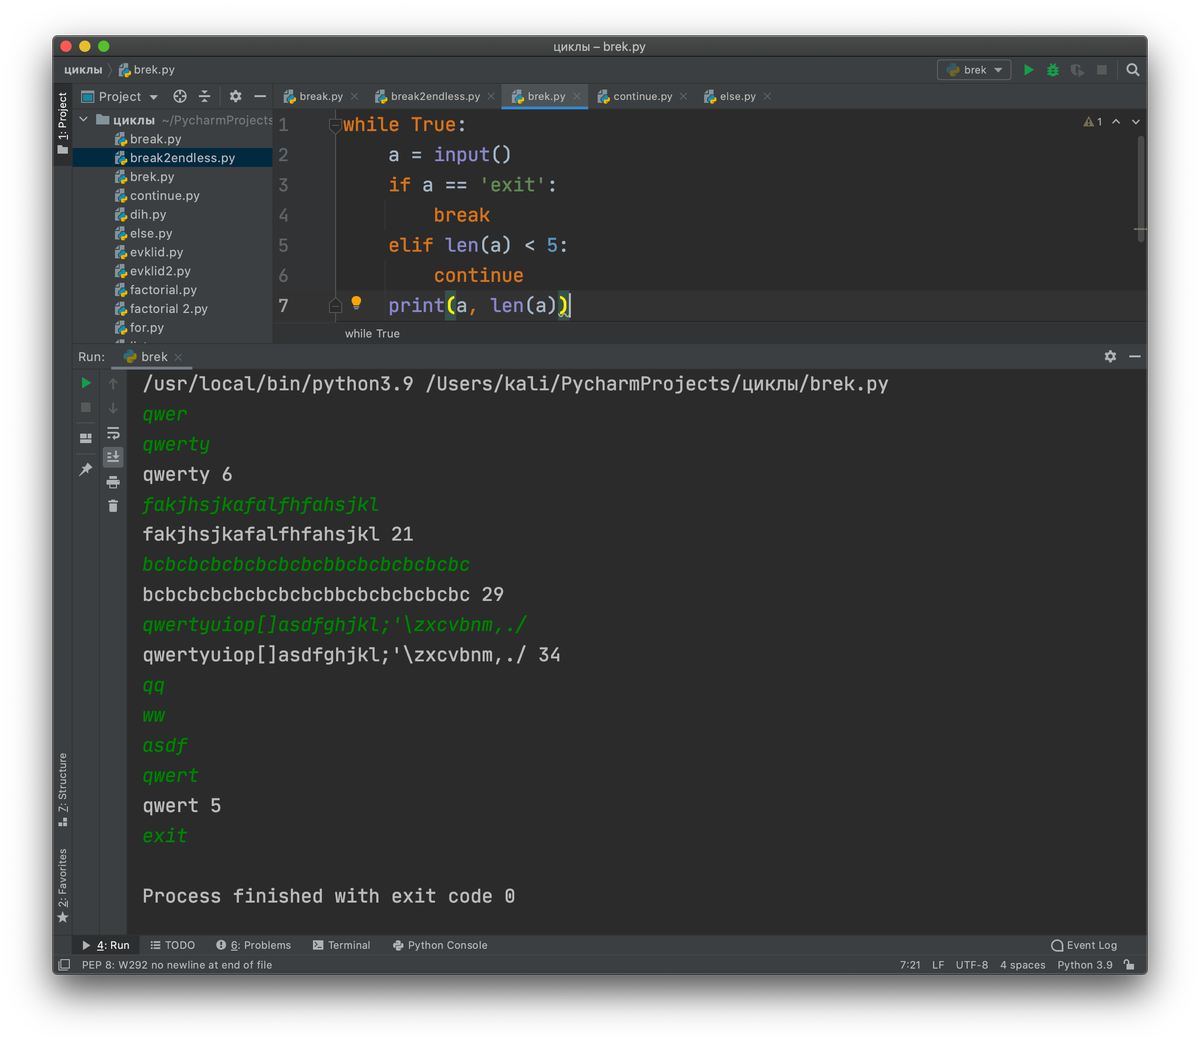Viewport: 1200px width, 1044px height.
Task: Go up the stack trace arrow
Action: point(113,383)
